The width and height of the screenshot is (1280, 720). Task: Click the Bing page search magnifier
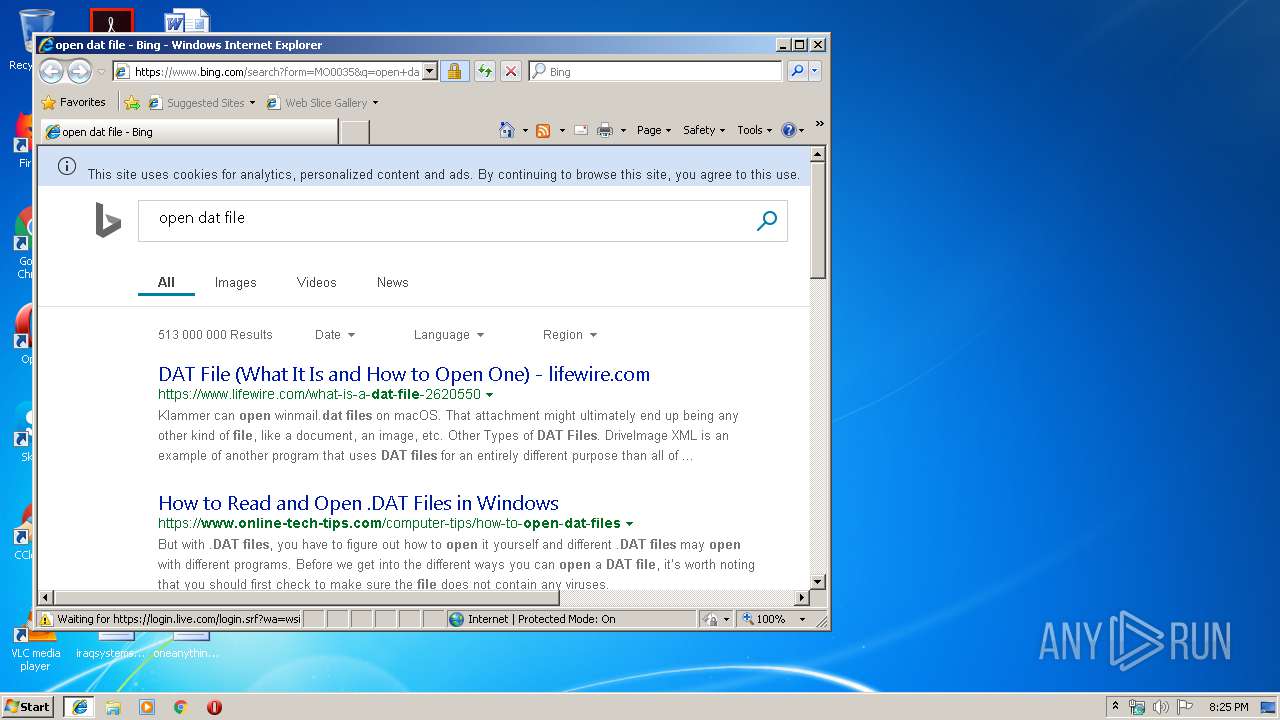click(x=767, y=221)
